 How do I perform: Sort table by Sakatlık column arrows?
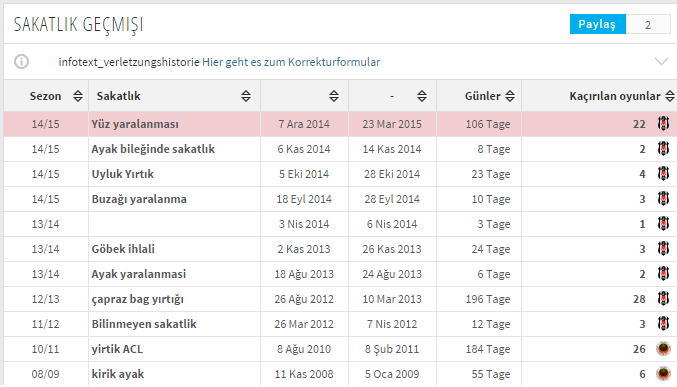[246, 96]
